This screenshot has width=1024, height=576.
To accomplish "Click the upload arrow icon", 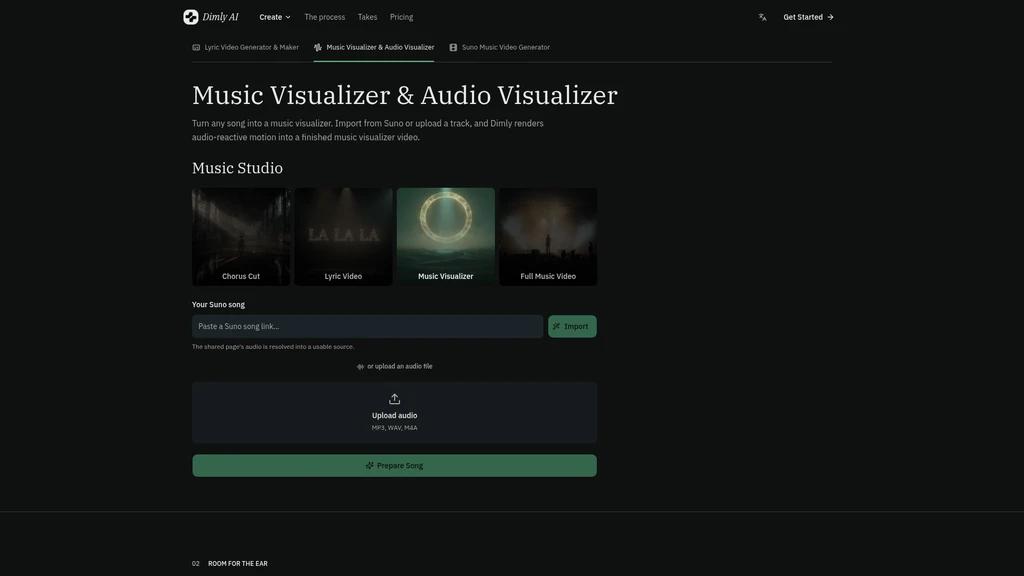I will (394, 398).
